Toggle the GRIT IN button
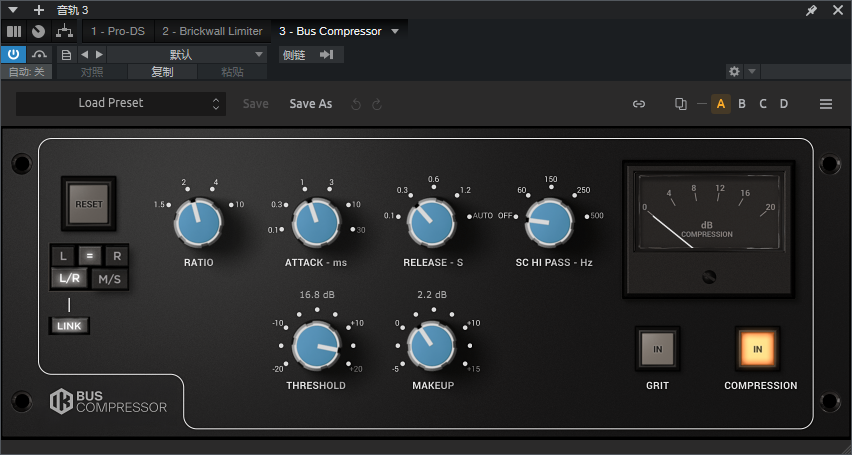852x455 pixels. tap(657, 349)
